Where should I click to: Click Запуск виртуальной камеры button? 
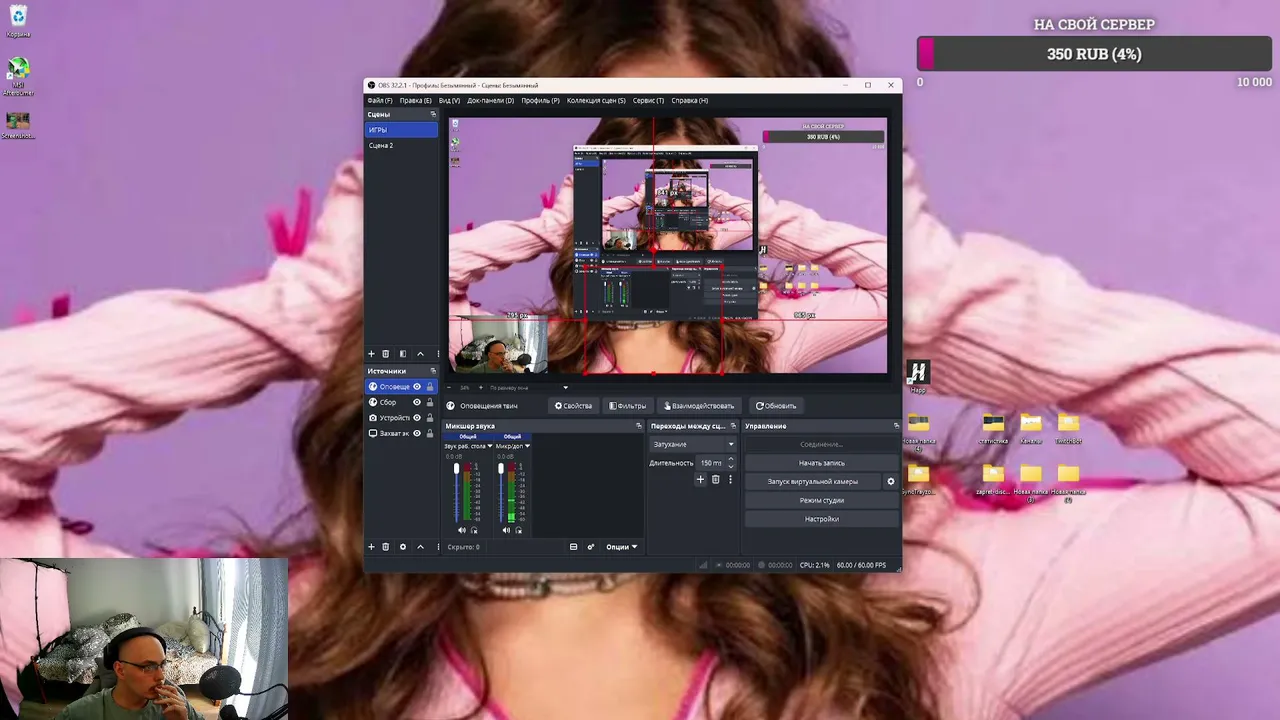[x=813, y=482]
